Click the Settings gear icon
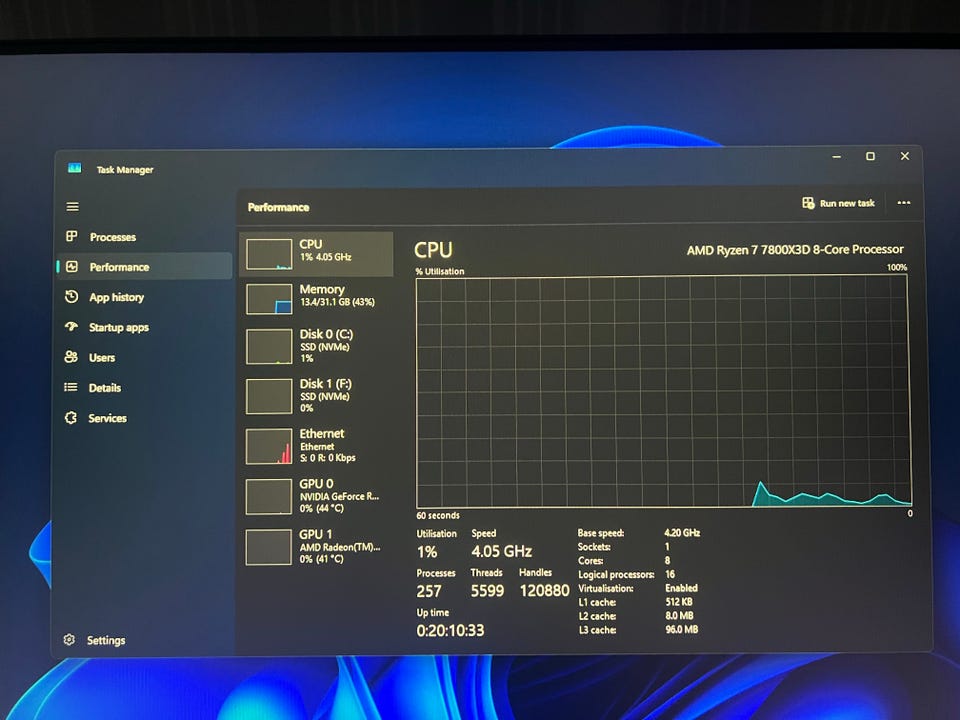Viewport: 960px width, 720px height. [69, 639]
